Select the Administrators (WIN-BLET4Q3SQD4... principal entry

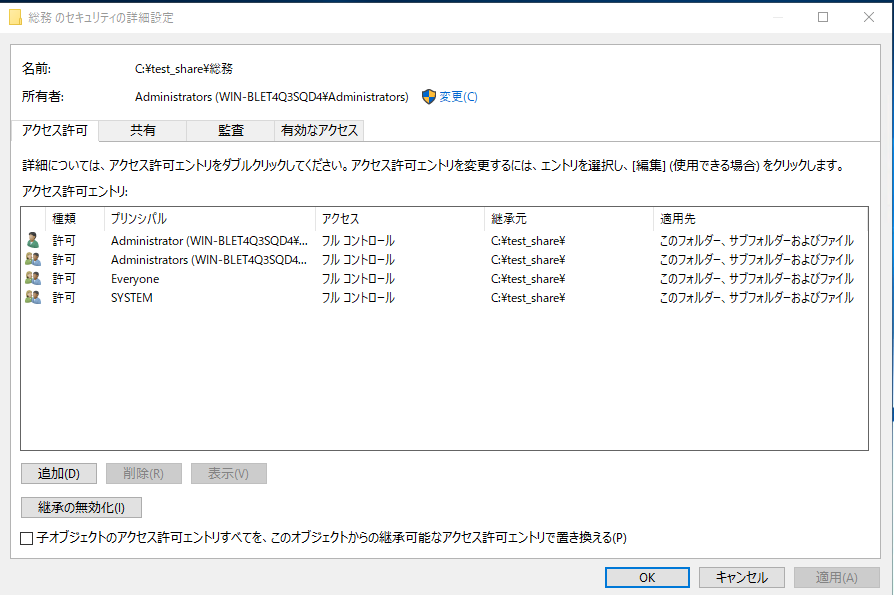point(209,259)
